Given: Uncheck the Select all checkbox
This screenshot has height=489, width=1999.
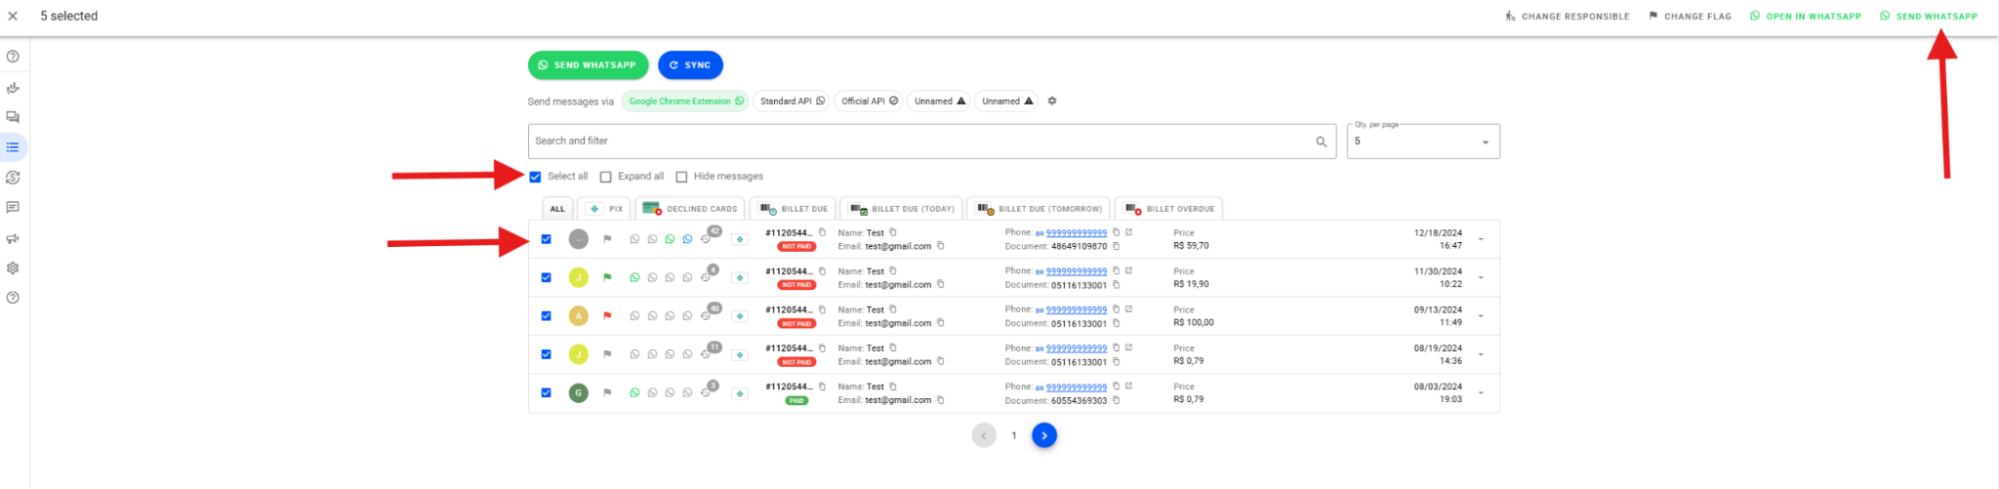Looking at the screenshot, I should coord(536,177).
